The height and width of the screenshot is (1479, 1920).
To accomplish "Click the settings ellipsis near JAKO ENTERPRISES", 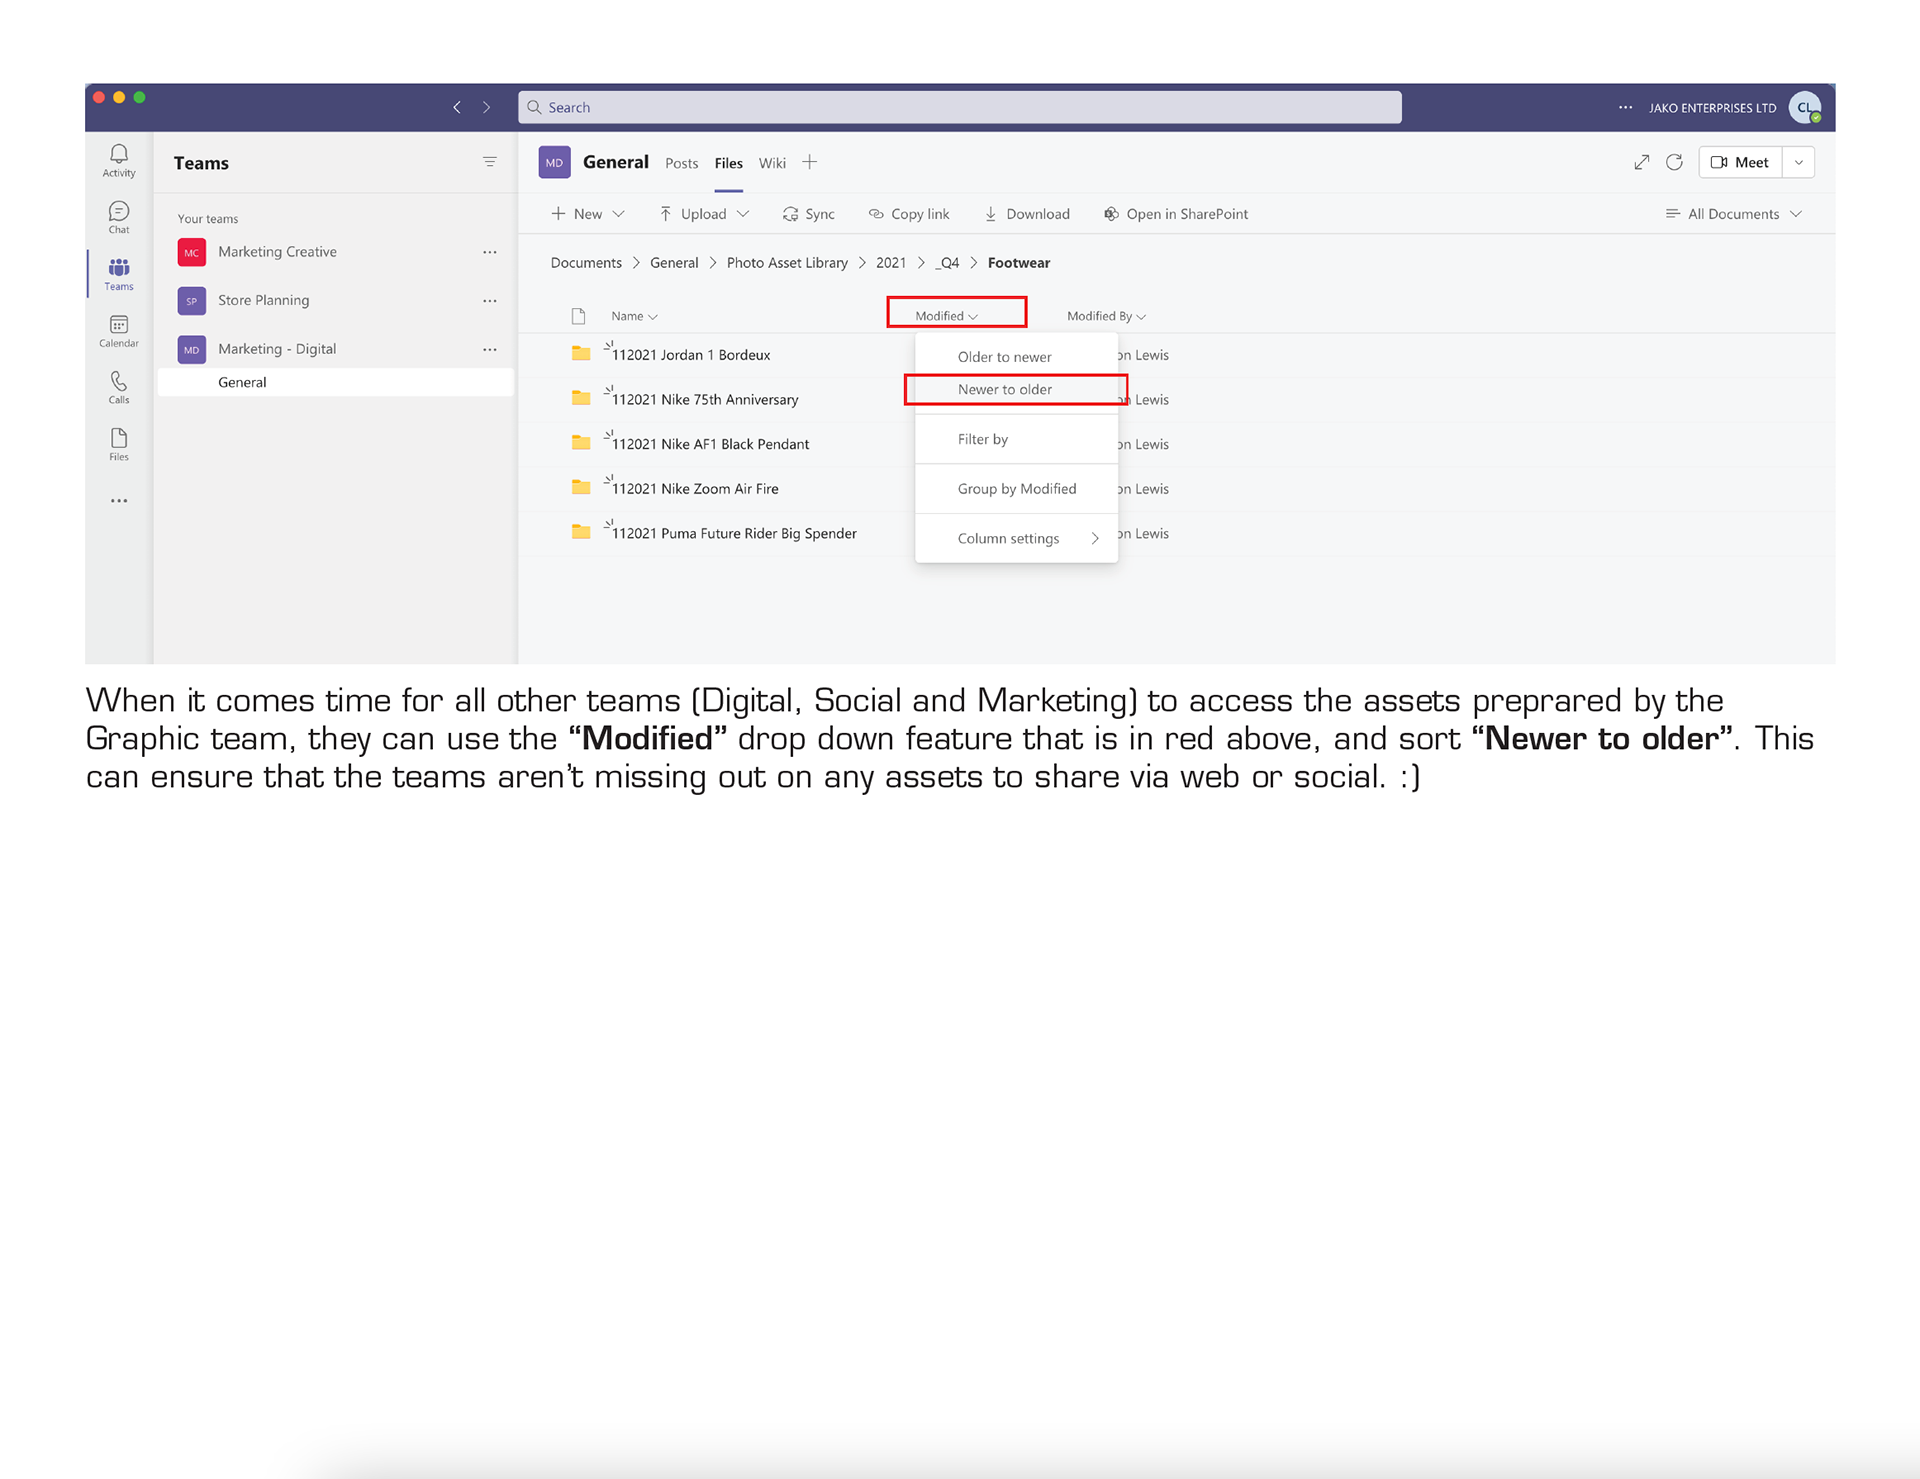I will [x=1626, y=107].
